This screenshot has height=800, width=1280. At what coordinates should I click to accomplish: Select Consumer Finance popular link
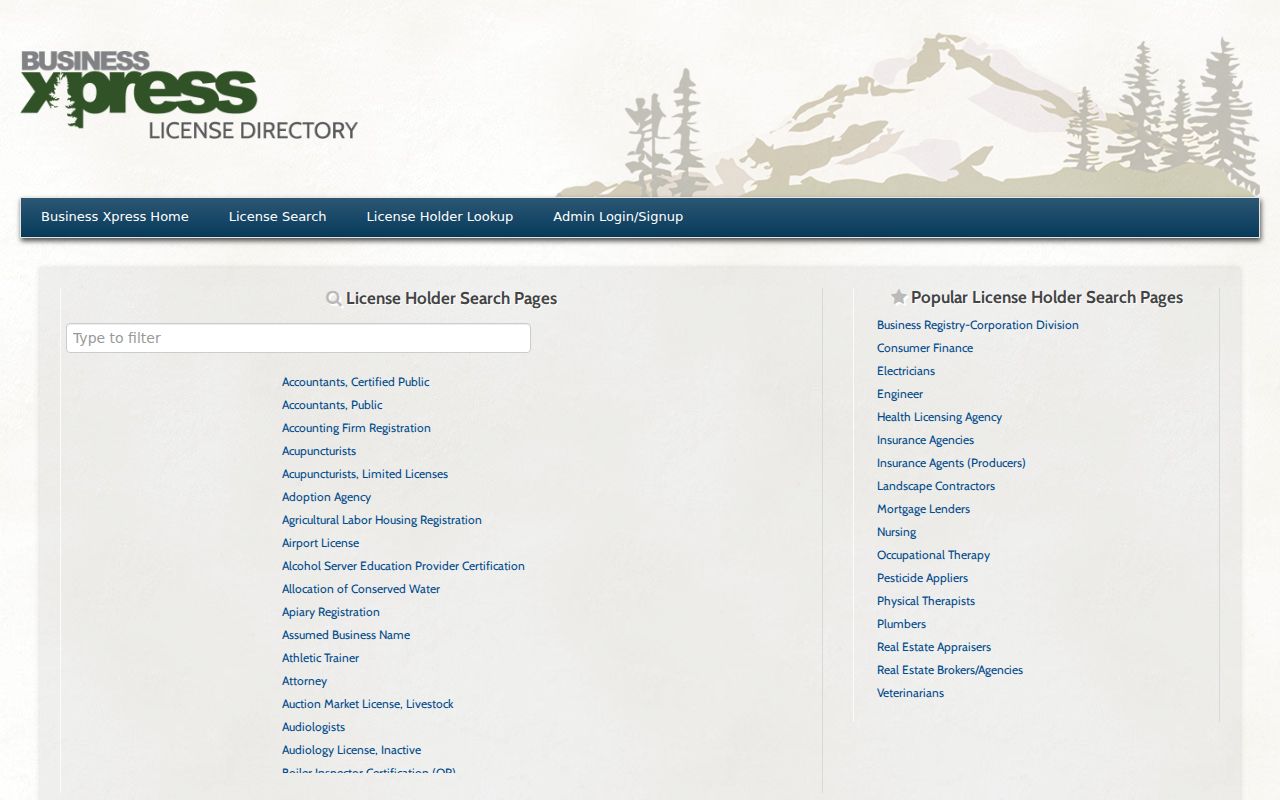(925, 348)
